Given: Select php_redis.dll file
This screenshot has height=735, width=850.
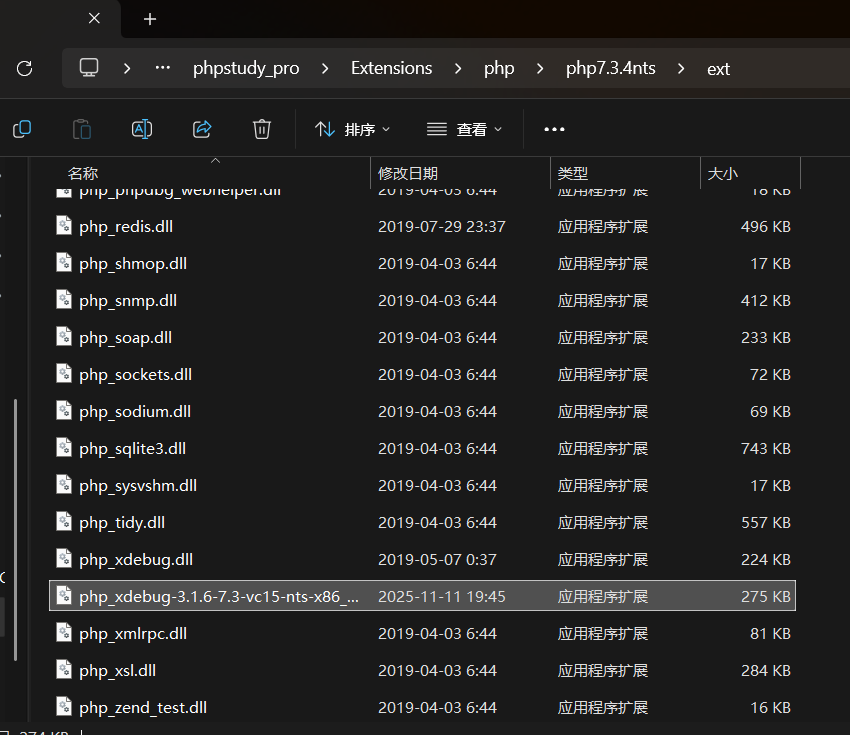Looking at the screenshot, I should [422, 227].
